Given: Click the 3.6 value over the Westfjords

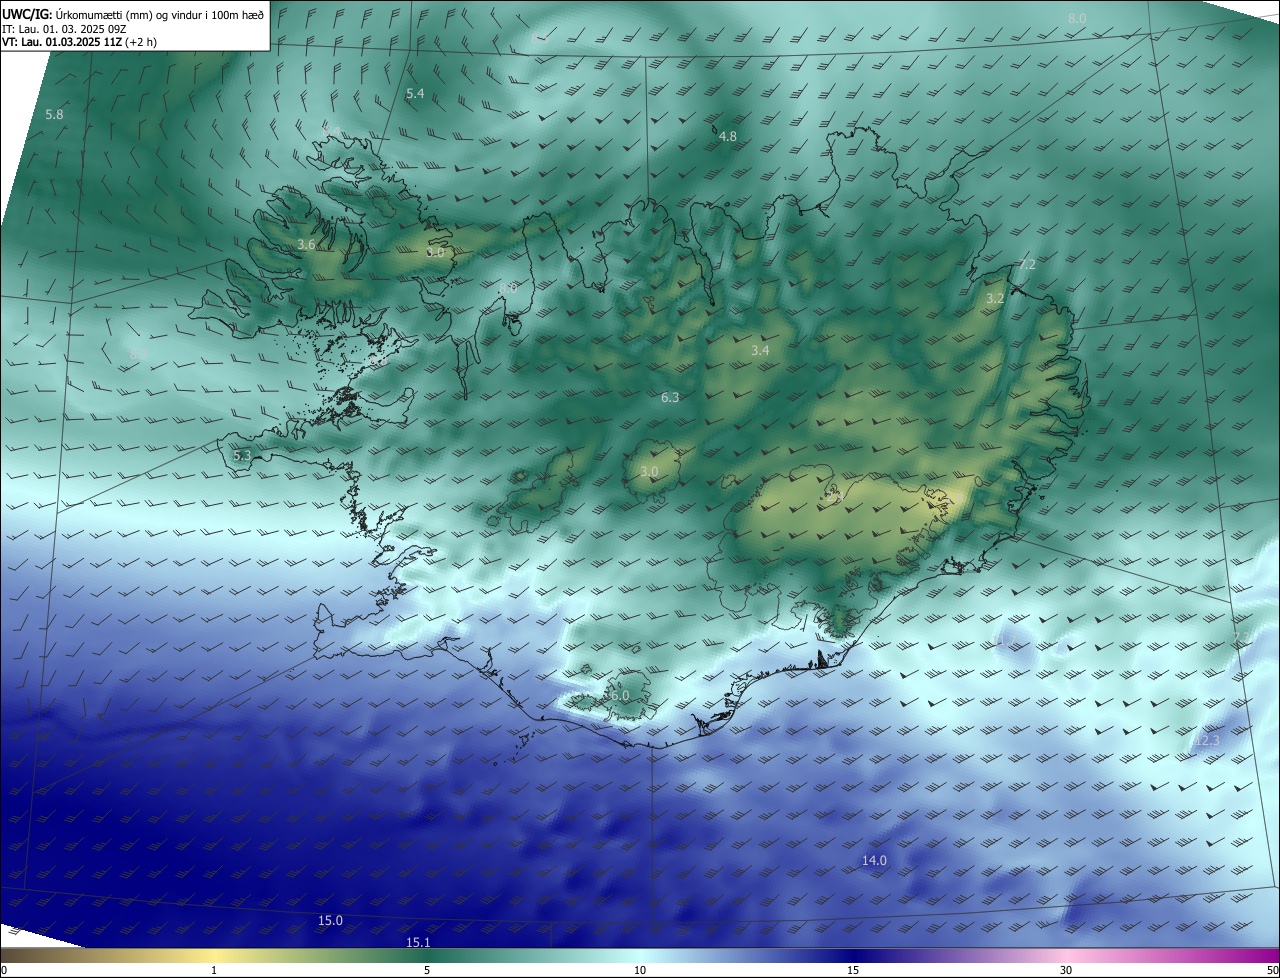Looking at the screenshot, I should tap(307, 244).
